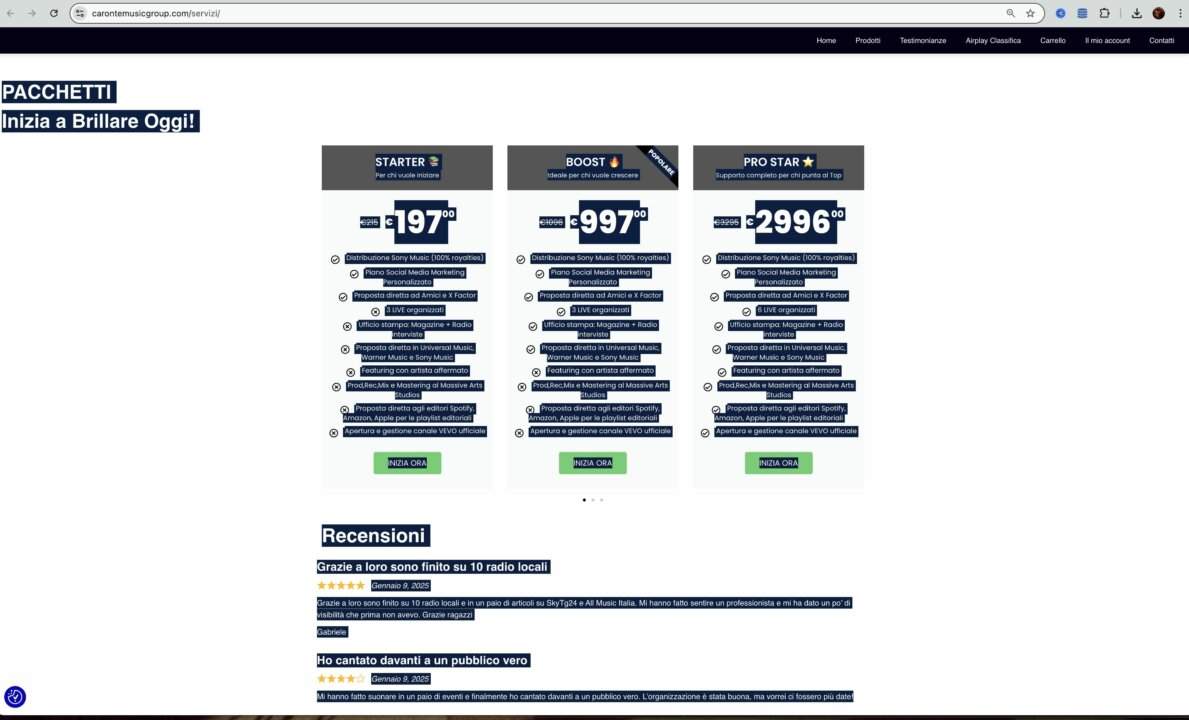Click INIZIA ORA under the PRO STAR package

pos(778,463)
